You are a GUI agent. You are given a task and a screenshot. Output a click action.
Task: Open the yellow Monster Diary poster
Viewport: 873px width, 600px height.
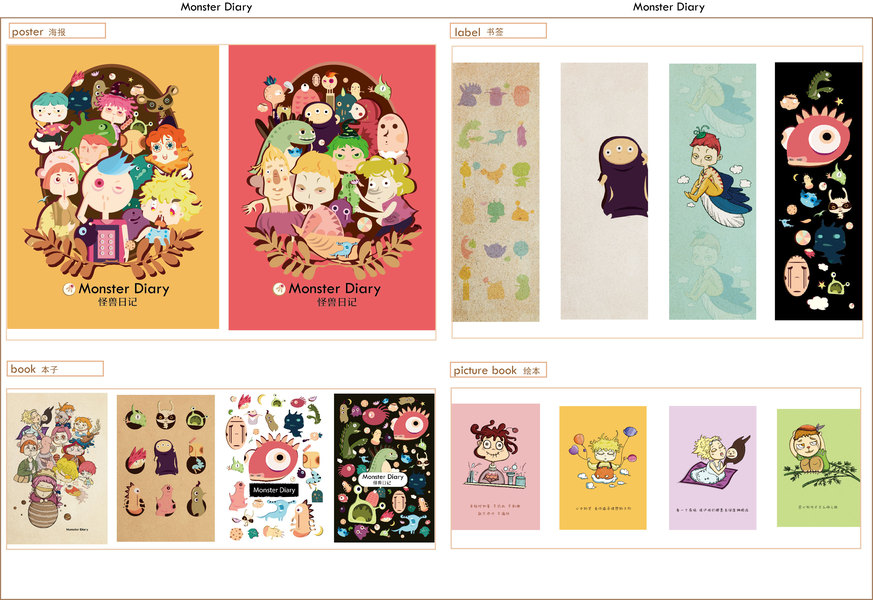click(113, 187)
